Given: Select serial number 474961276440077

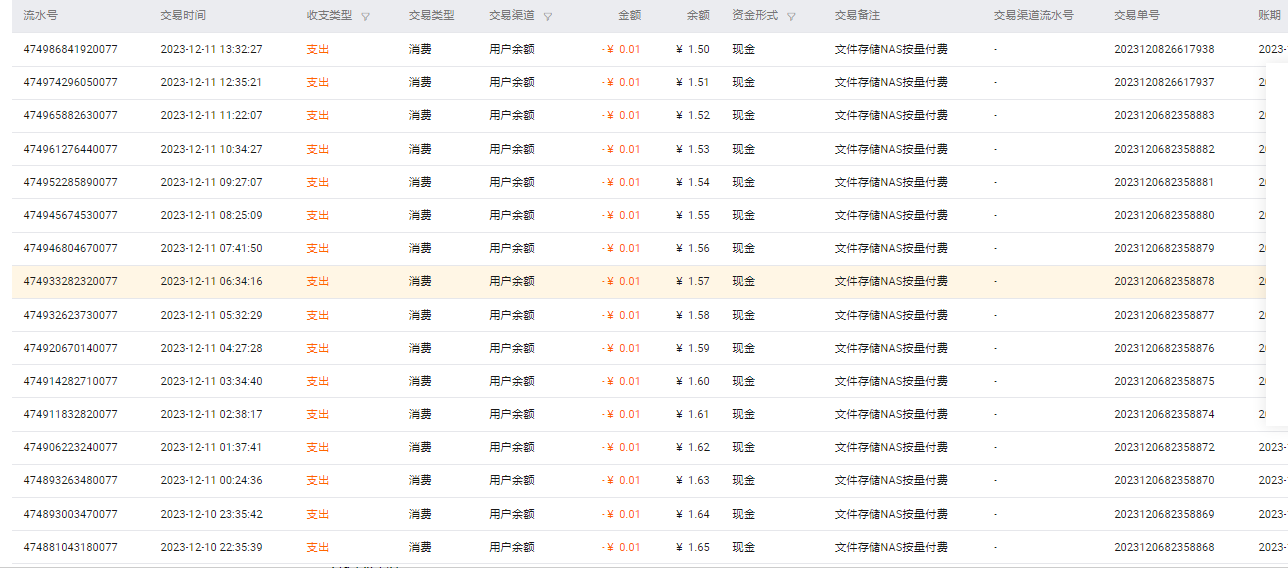Looking at the screenshot, I should tap(70, 150).
